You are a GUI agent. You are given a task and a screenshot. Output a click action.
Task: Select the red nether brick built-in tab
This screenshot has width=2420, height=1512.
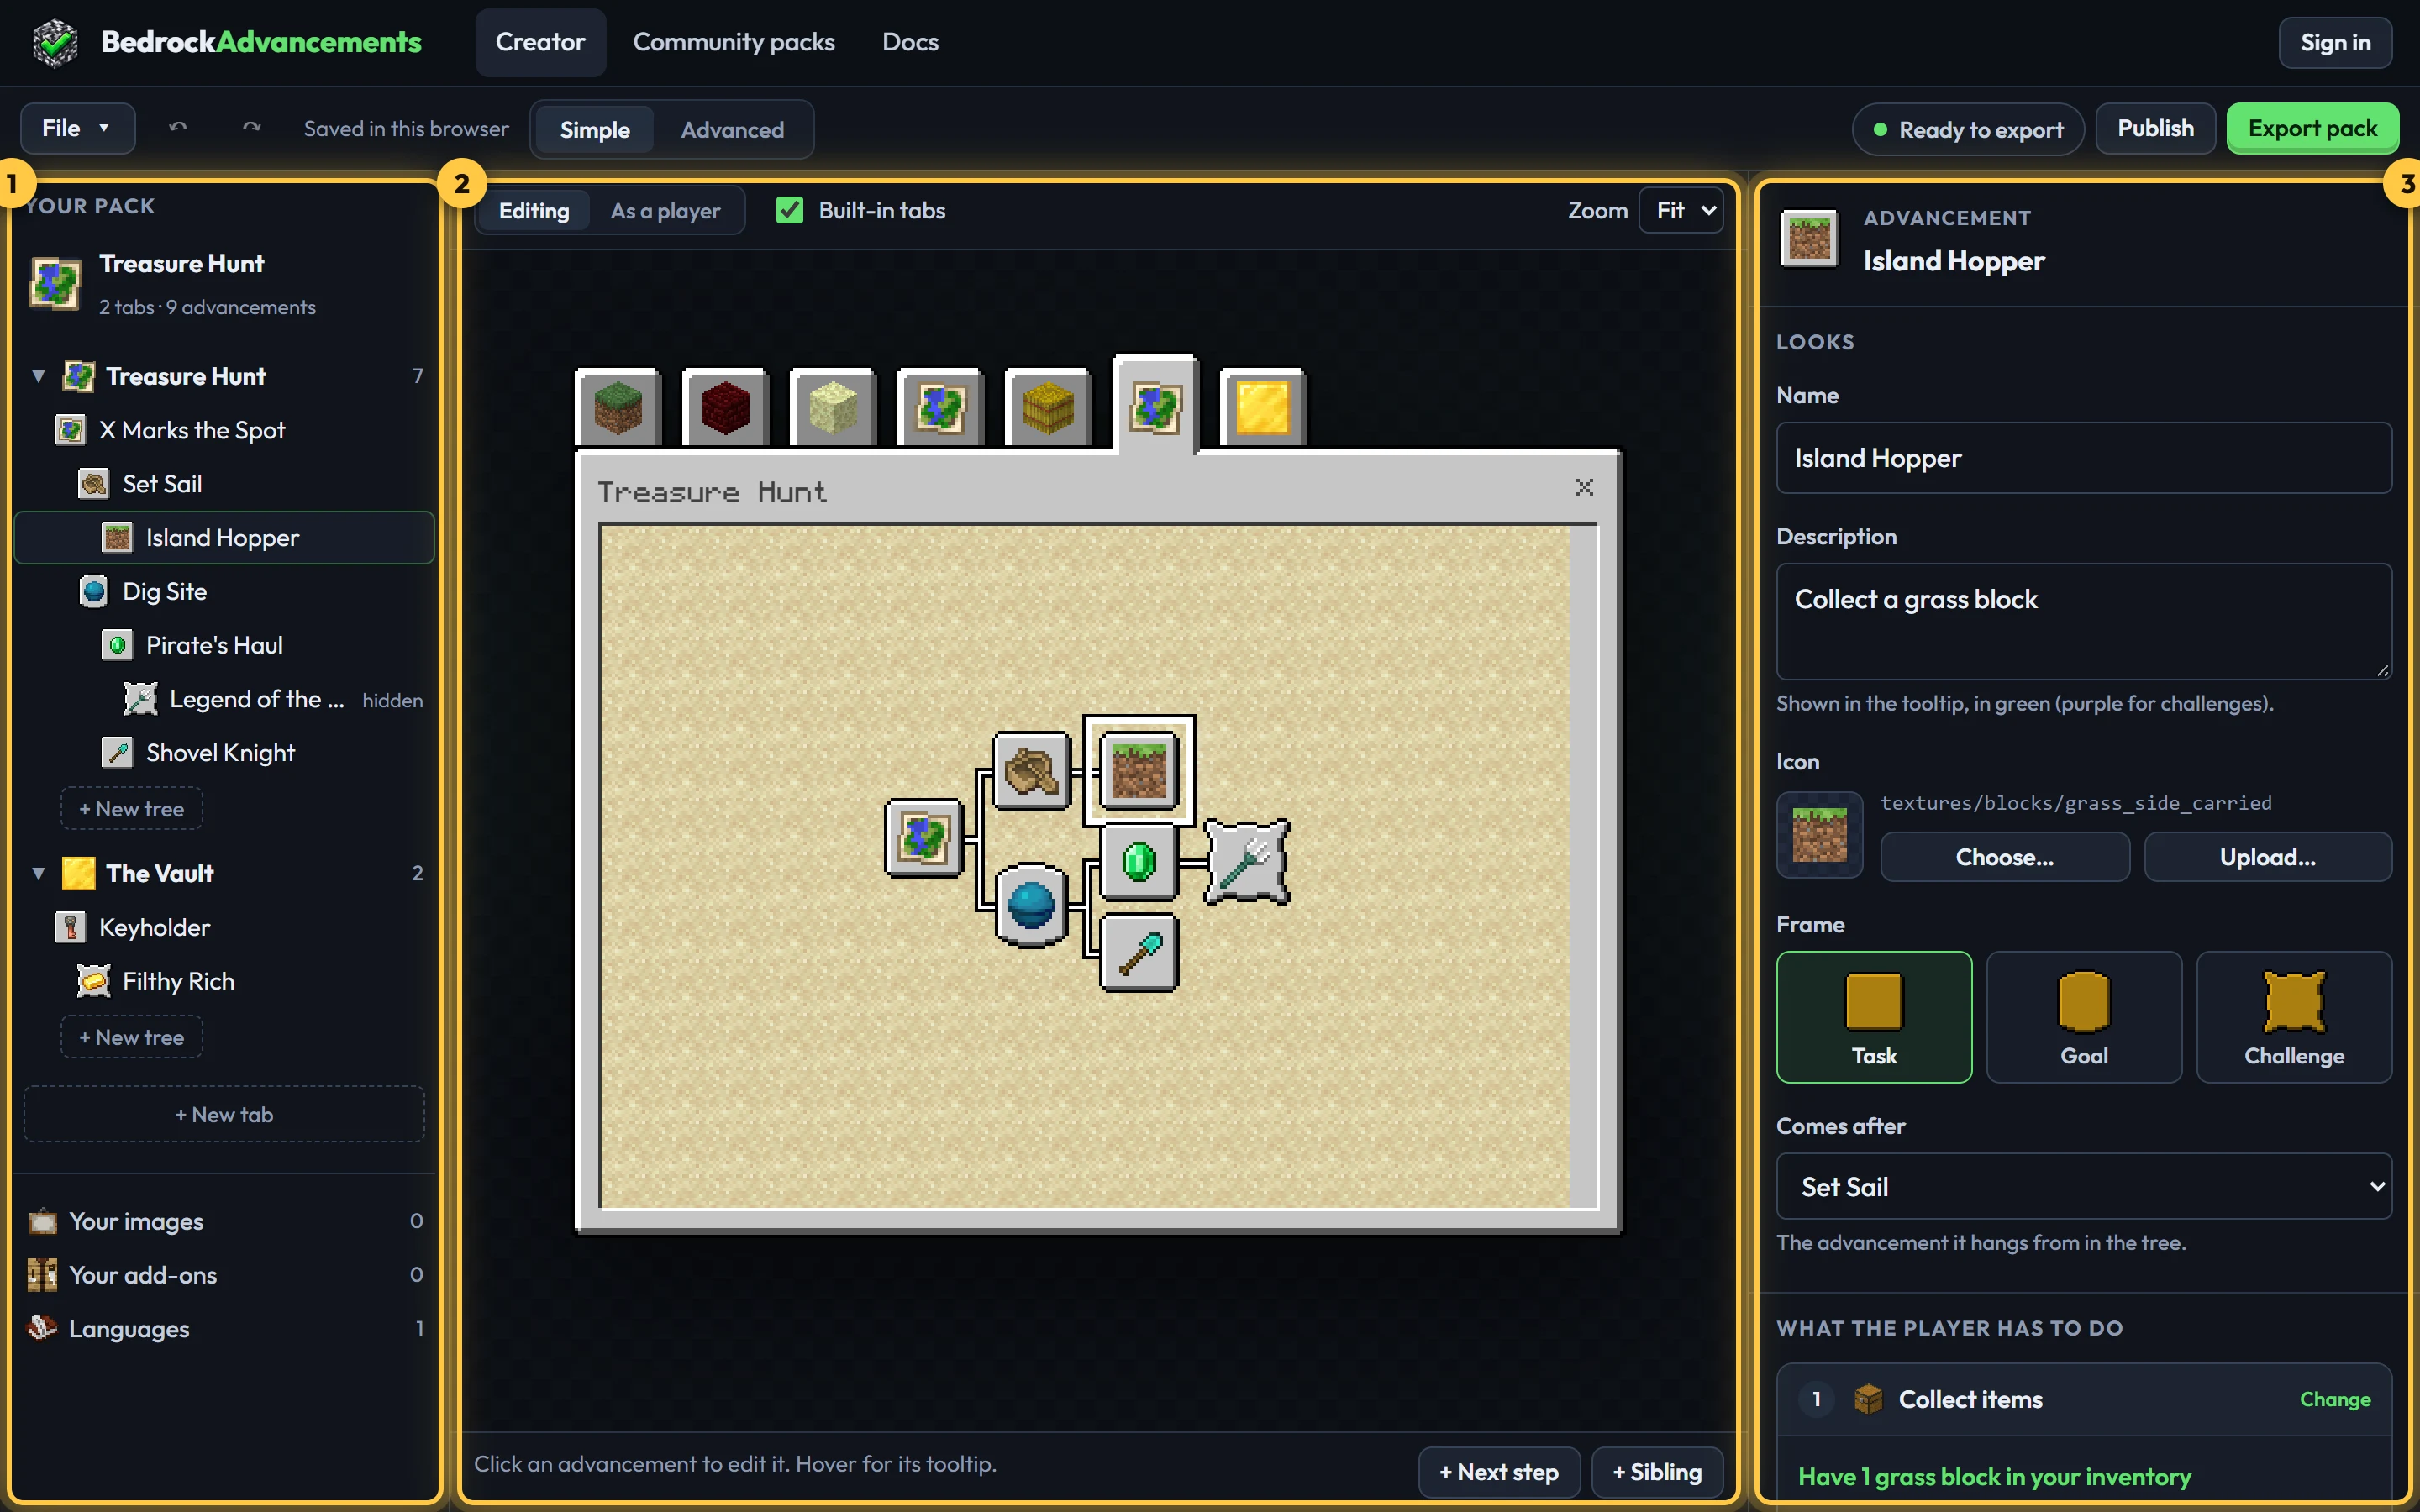[x=726, y=408]
